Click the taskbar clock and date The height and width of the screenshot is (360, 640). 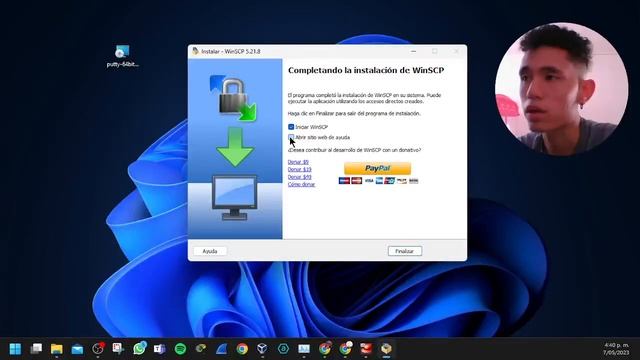(x=616, y=349)
